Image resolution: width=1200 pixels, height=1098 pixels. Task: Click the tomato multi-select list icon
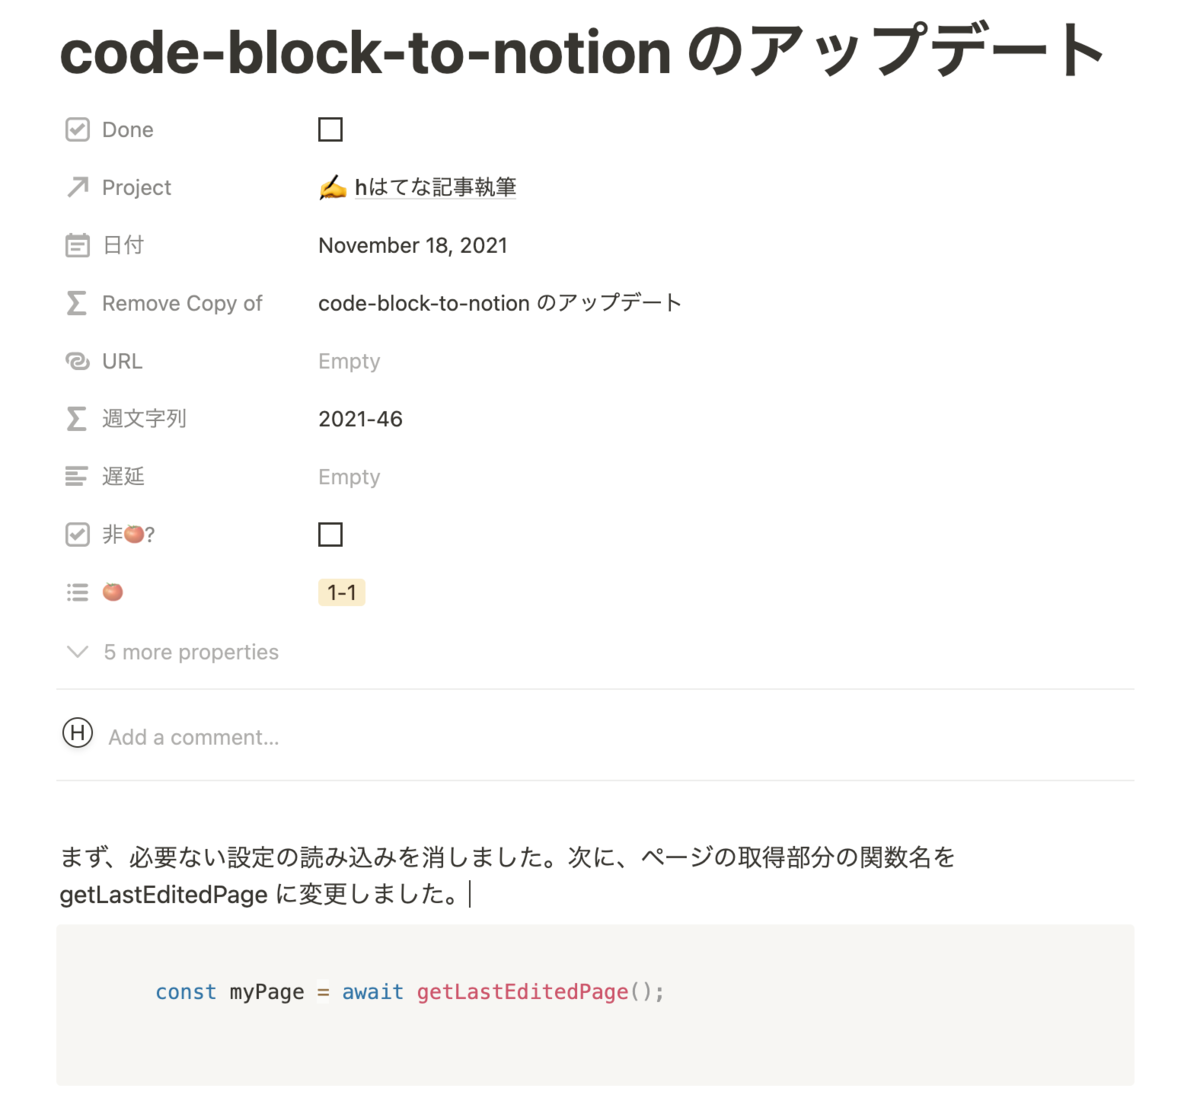(x=77, y=593)
